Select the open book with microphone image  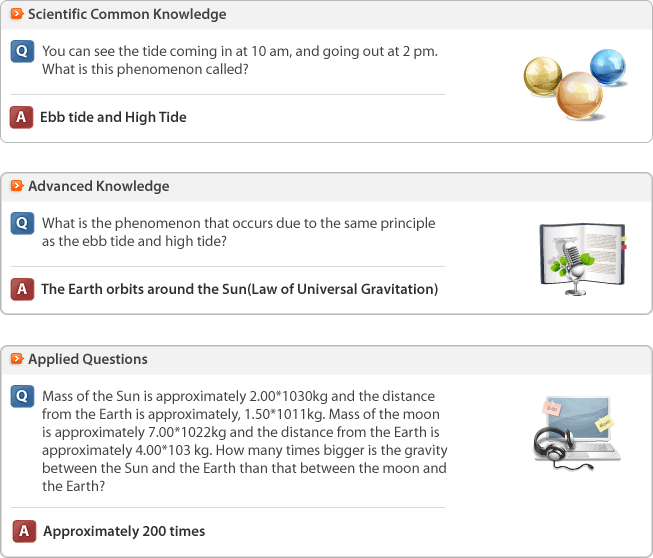pyautogui.click(x=583, y=259)
